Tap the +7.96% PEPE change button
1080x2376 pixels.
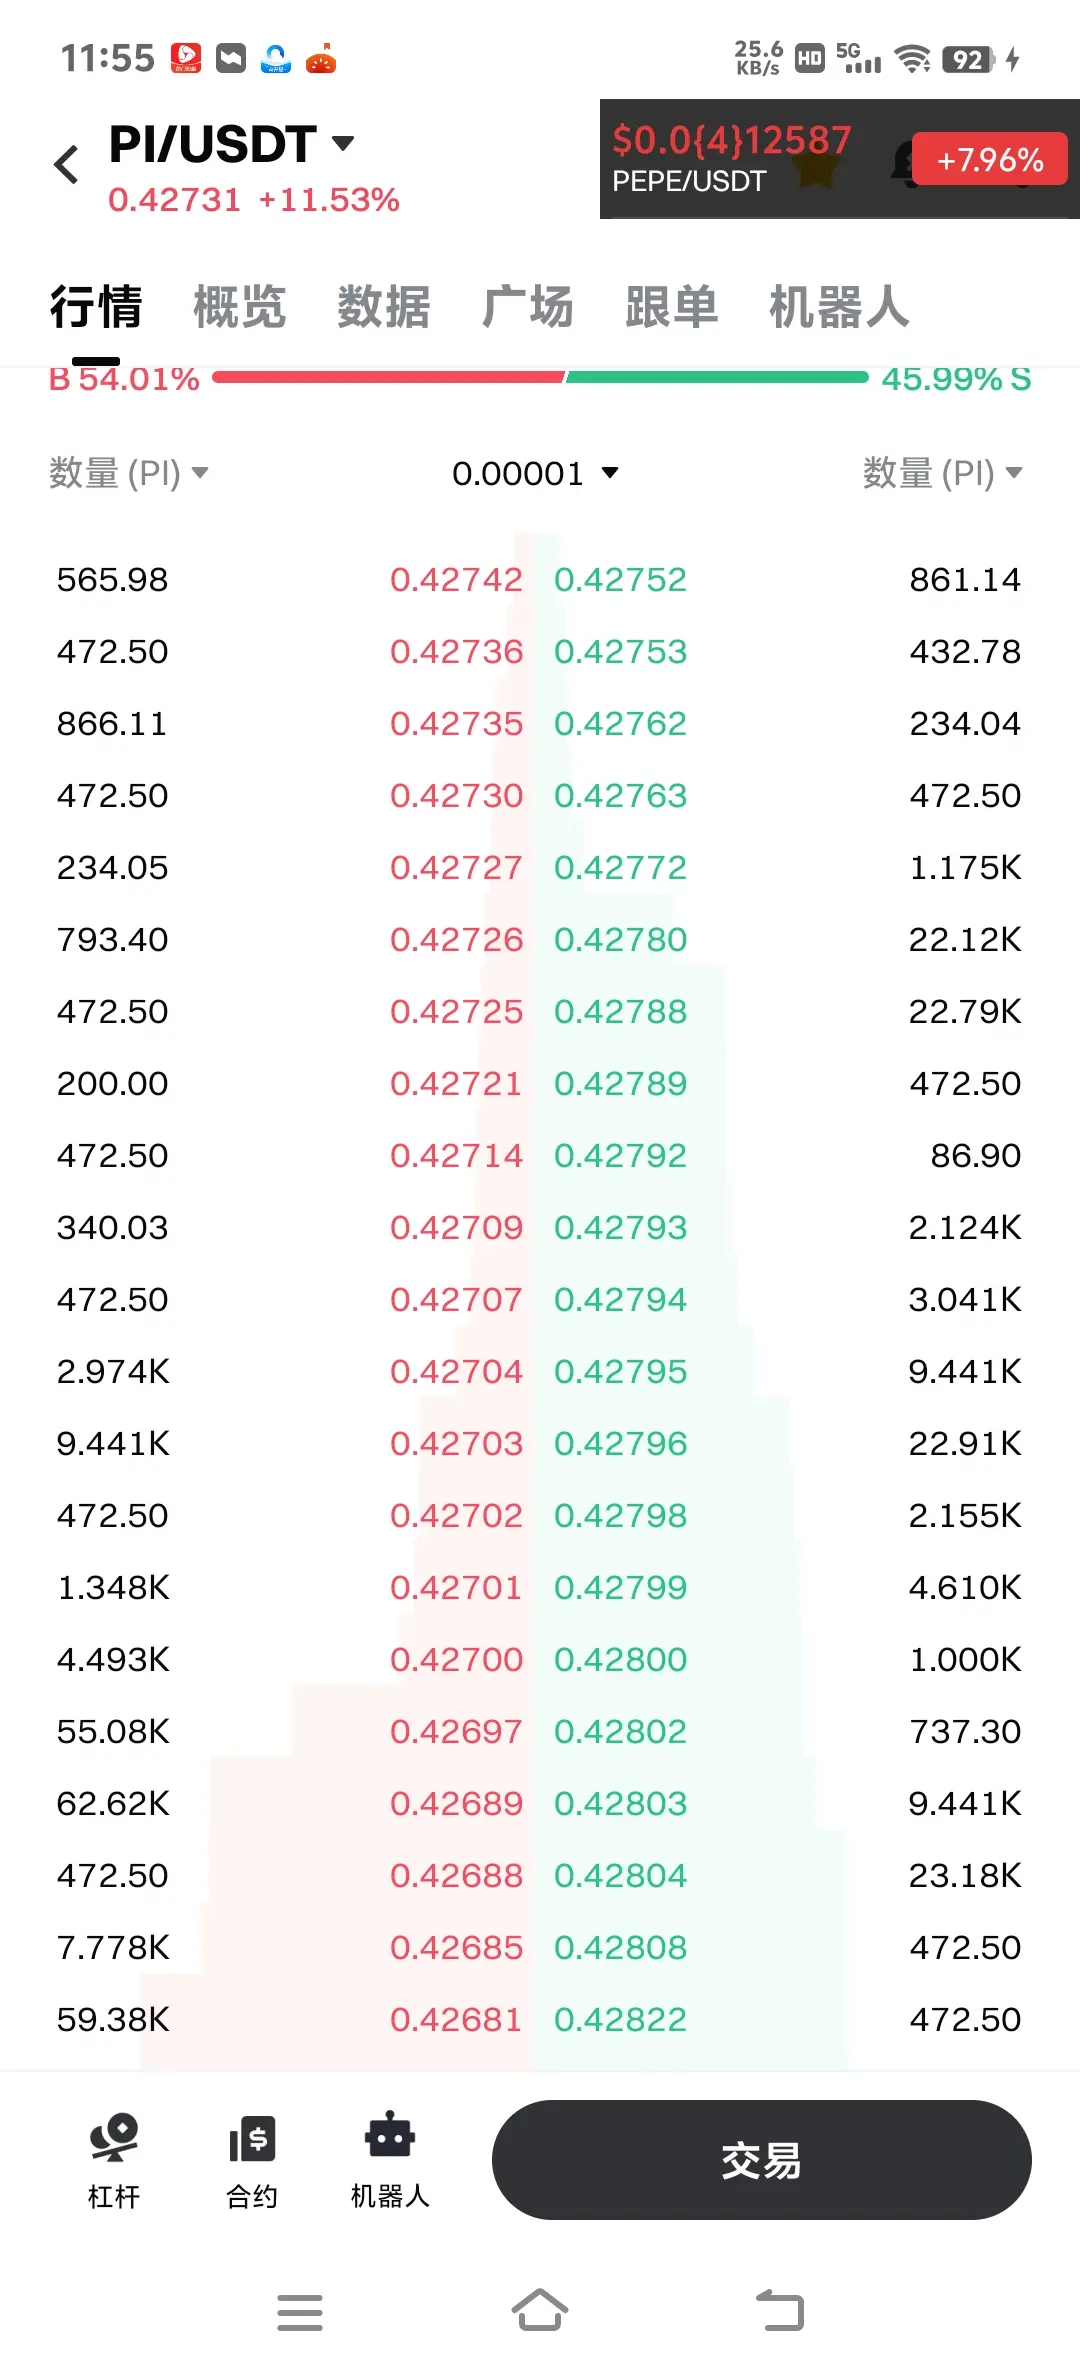(x=990, y=159)
